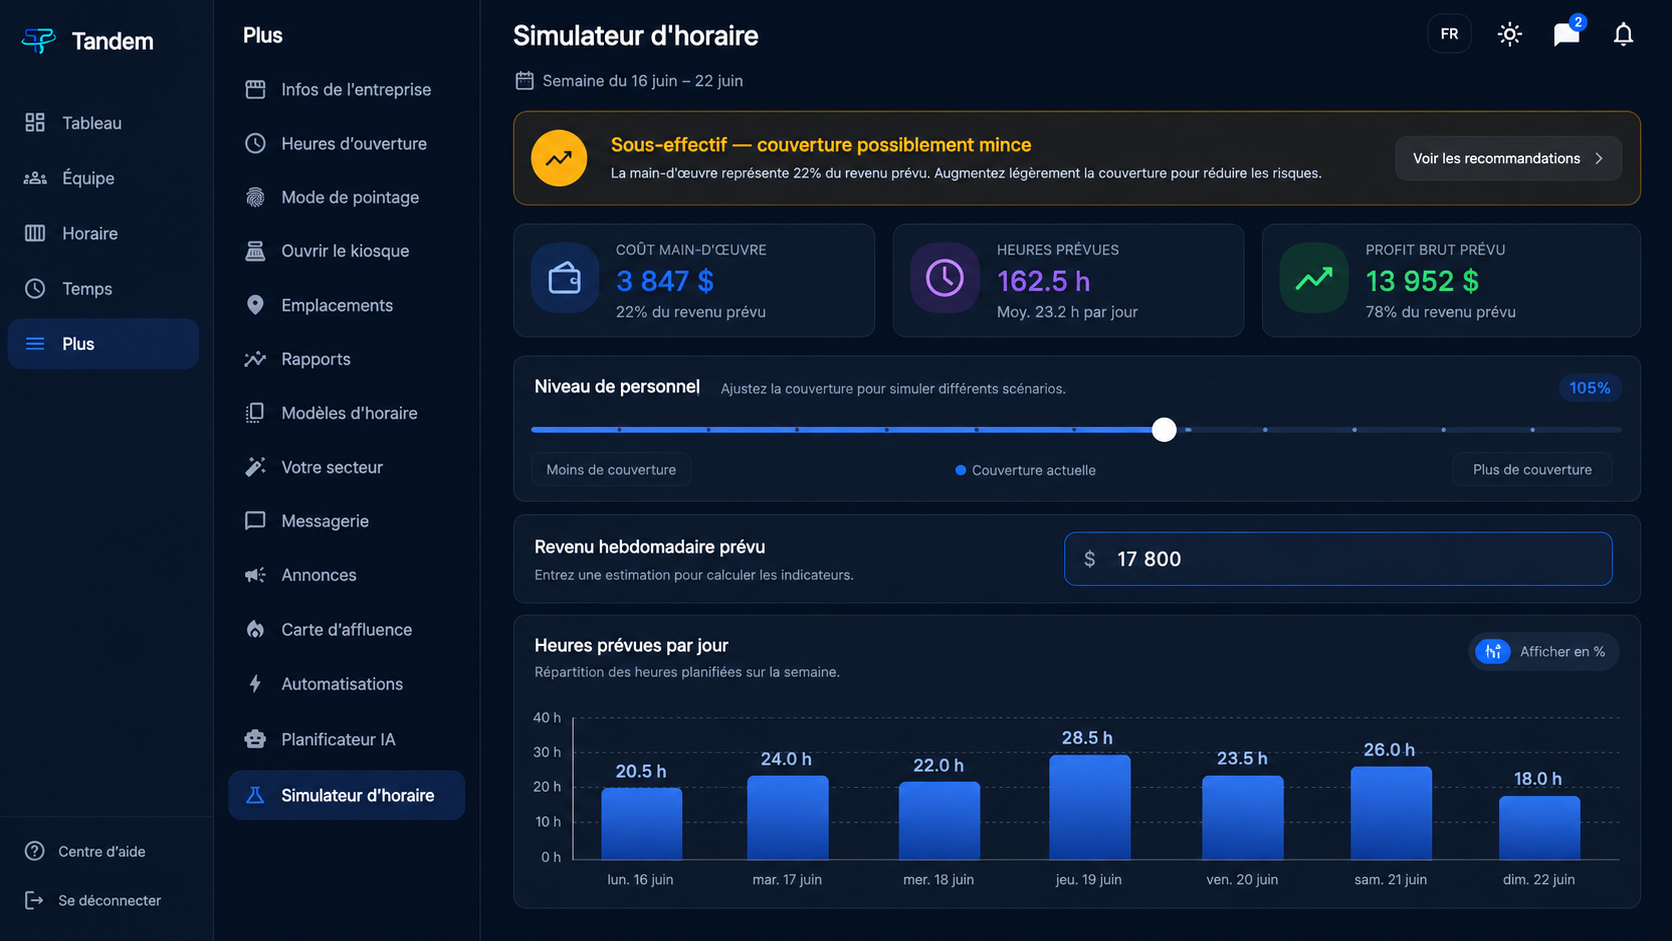Click Moins de couverture button
The height and width of the screenshot is (941, 1672).
coord(611,470)
